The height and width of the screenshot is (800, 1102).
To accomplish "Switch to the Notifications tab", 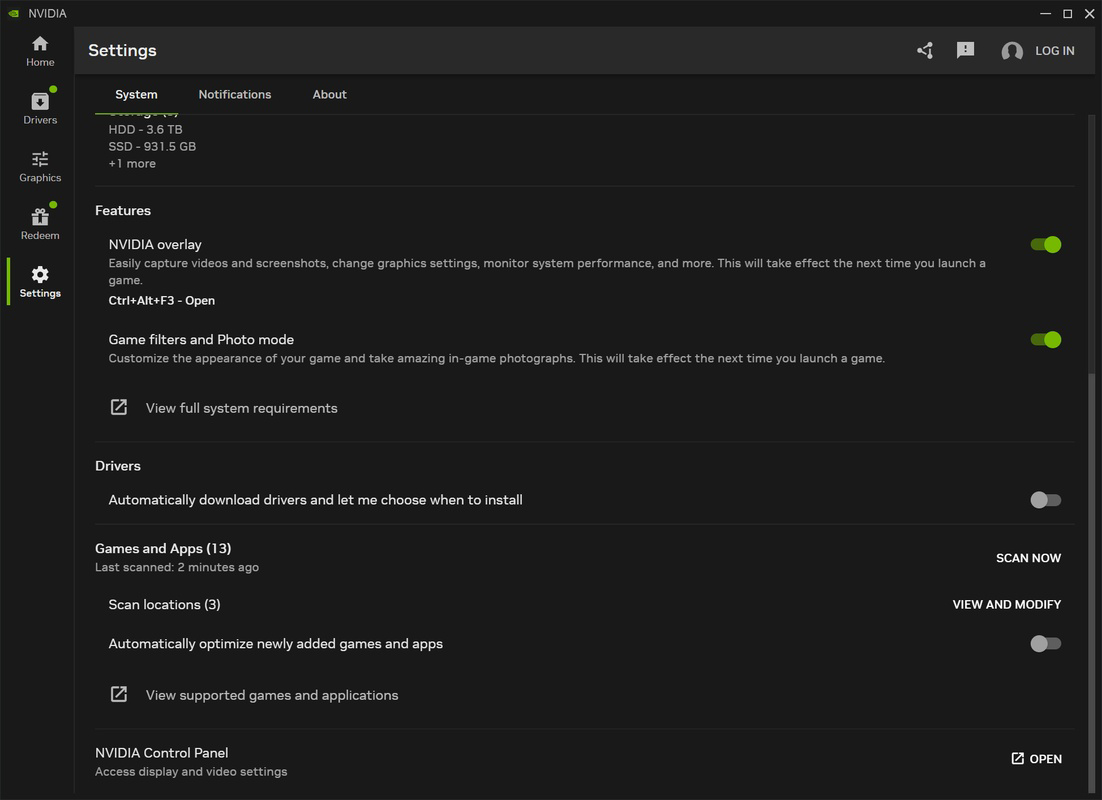I will (x=235, y=94).
